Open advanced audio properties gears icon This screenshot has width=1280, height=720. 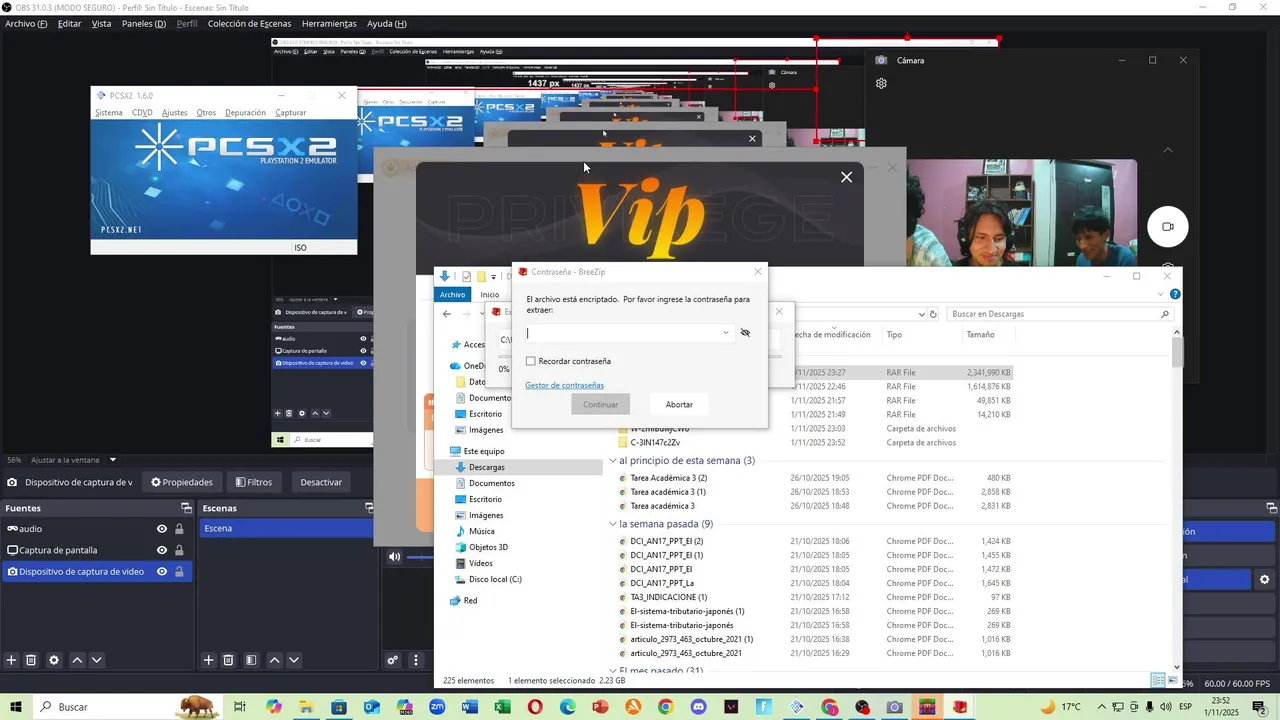(393, 660)
